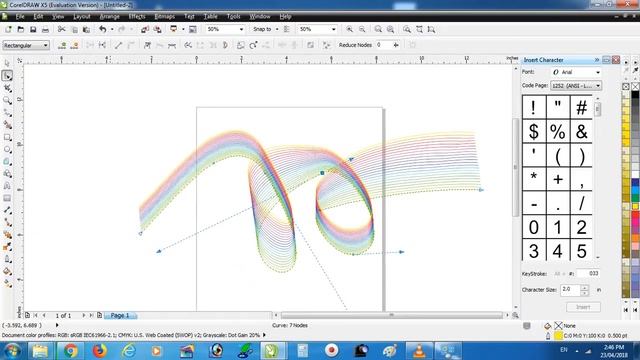Click the New document icon
This screenshot has height=360, width=640.
point(8,29)
